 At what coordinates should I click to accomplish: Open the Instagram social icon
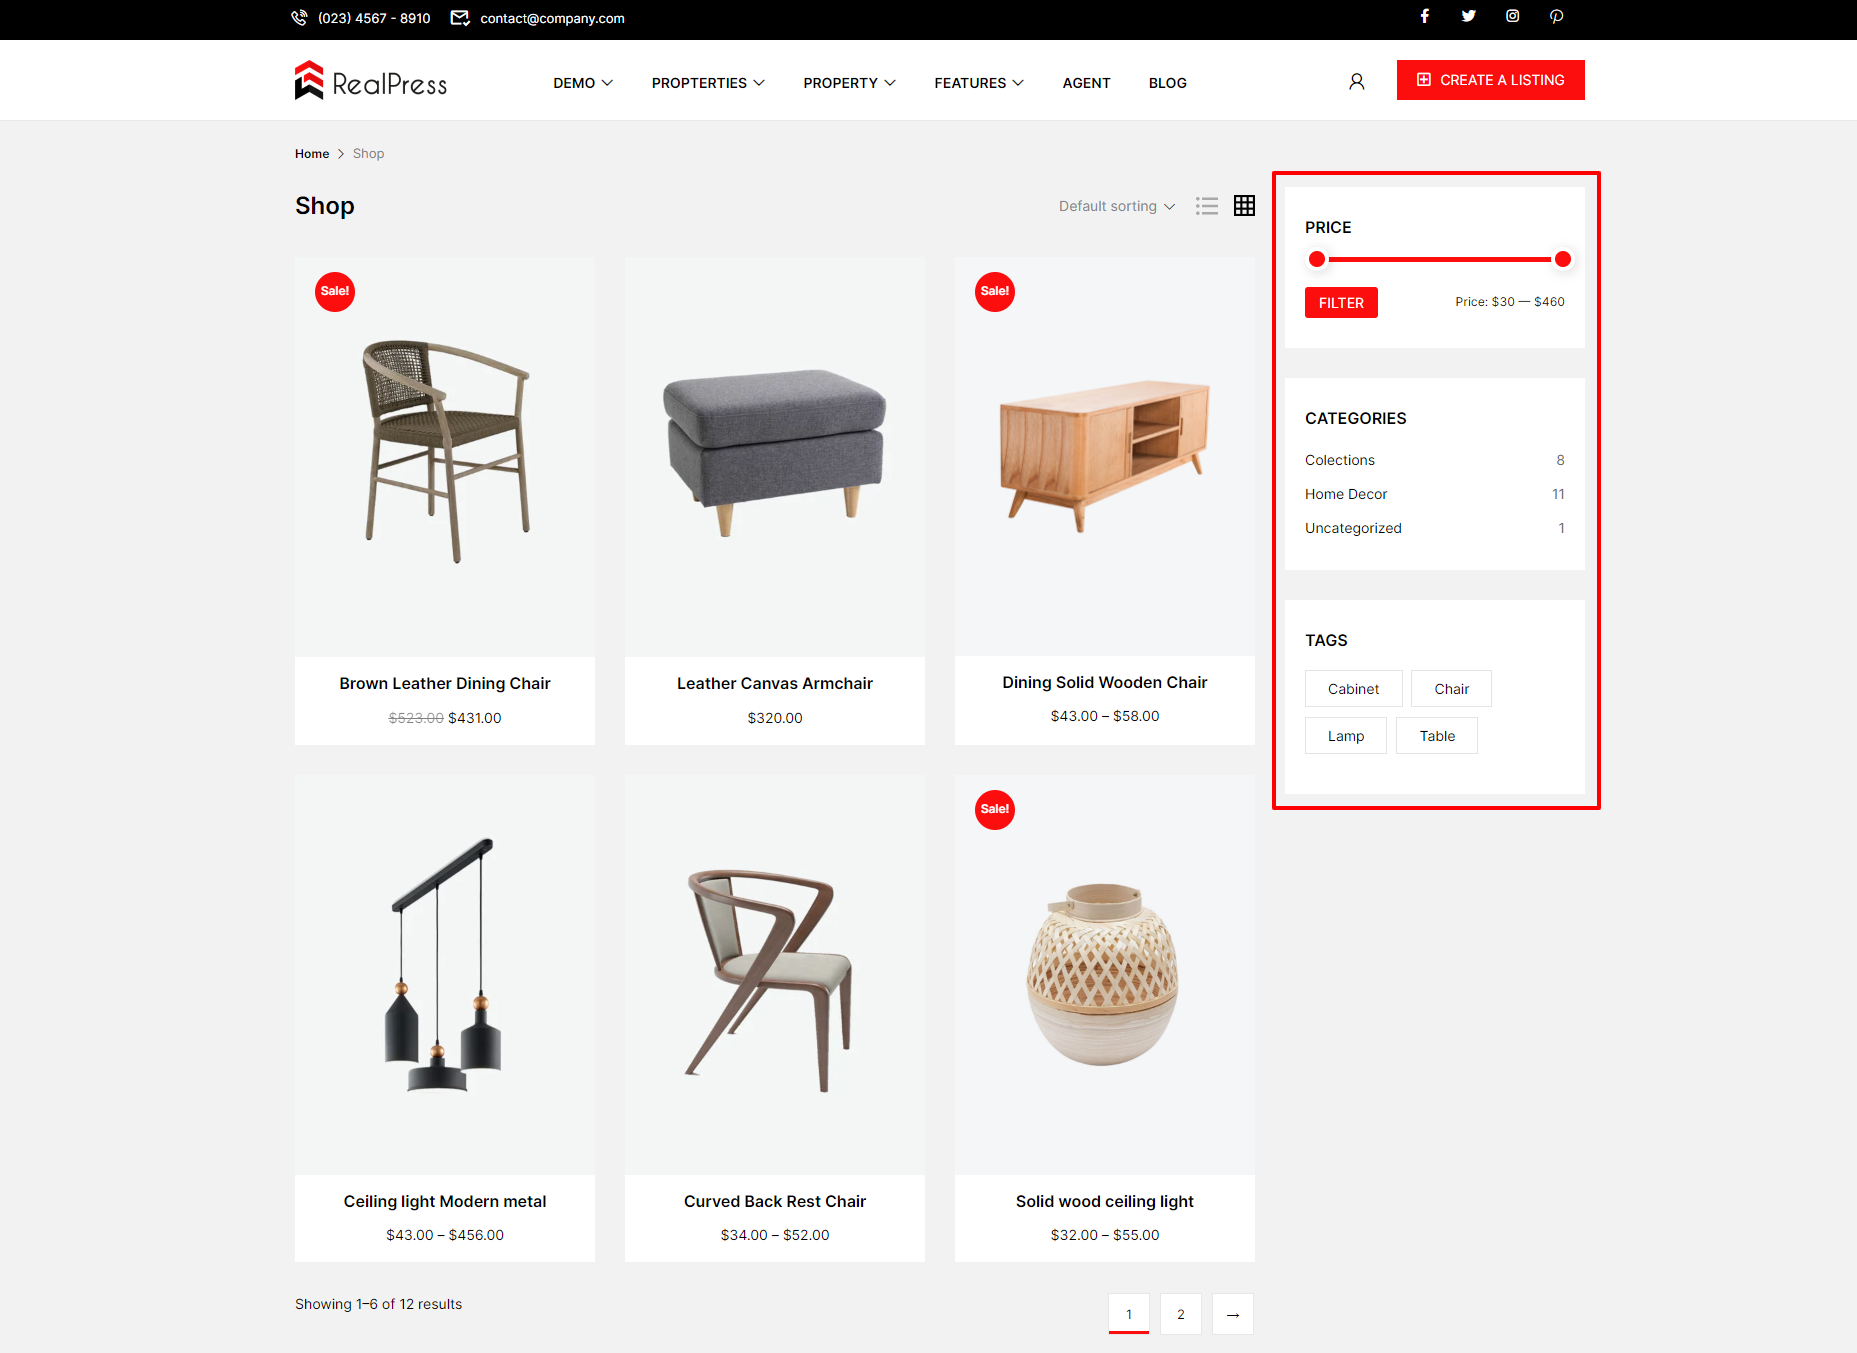[1512, 16]
